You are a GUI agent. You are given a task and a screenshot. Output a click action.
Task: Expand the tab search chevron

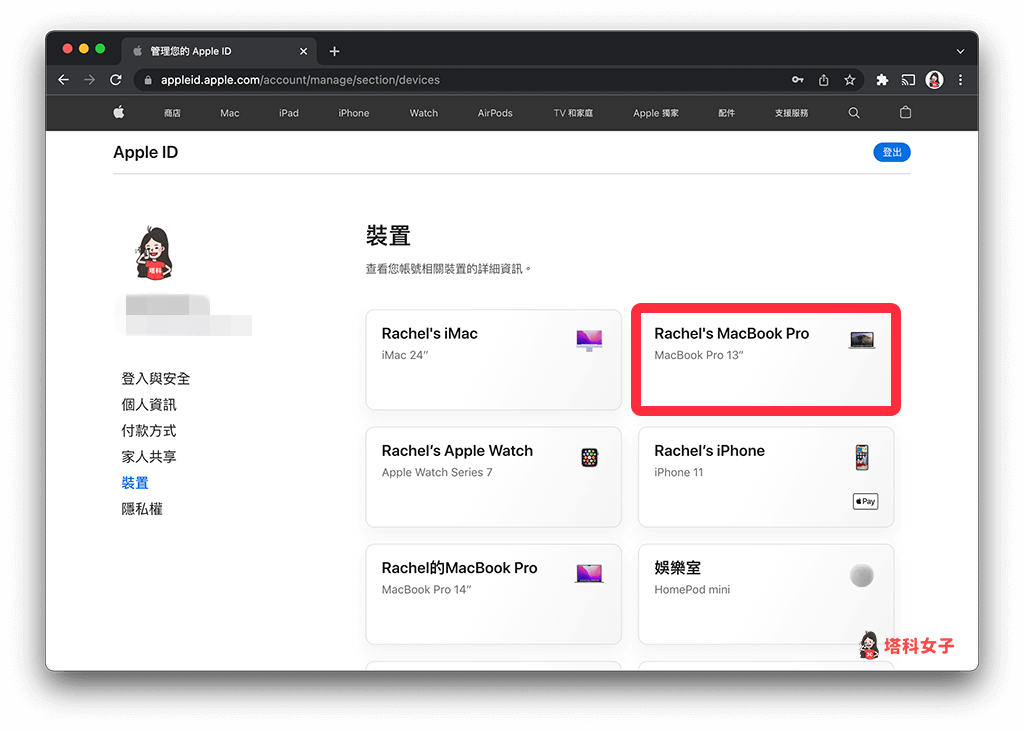(x=960, y=51)
